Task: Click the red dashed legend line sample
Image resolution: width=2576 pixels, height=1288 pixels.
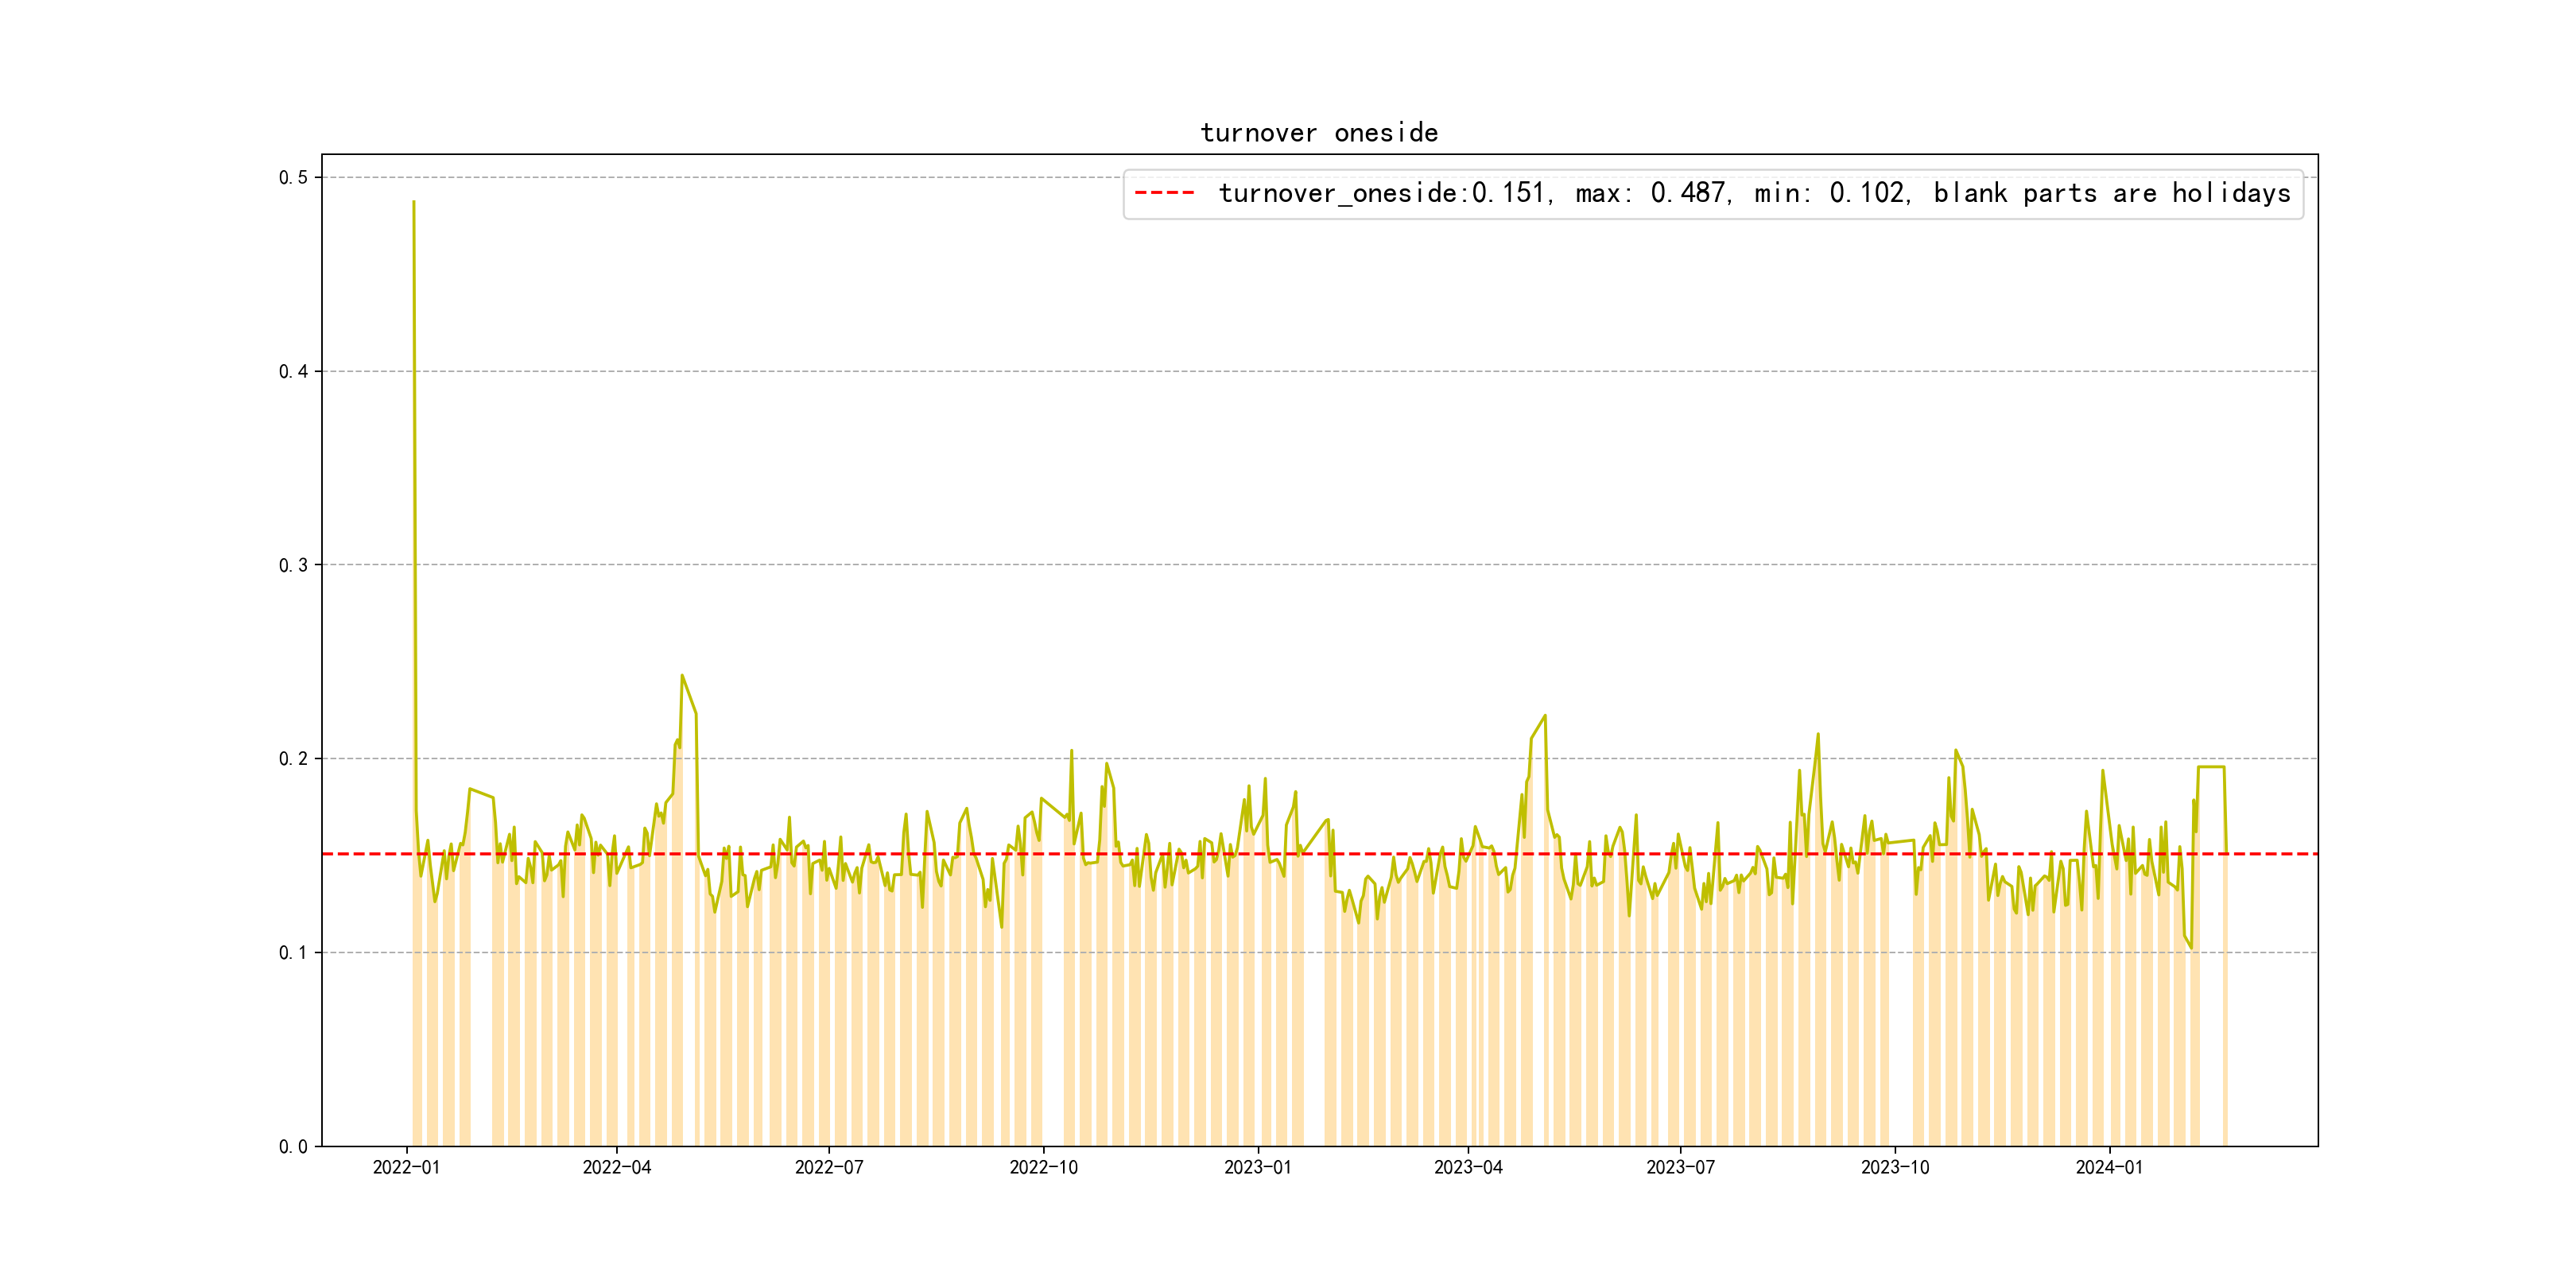Action: click(x=1165, y=193)
